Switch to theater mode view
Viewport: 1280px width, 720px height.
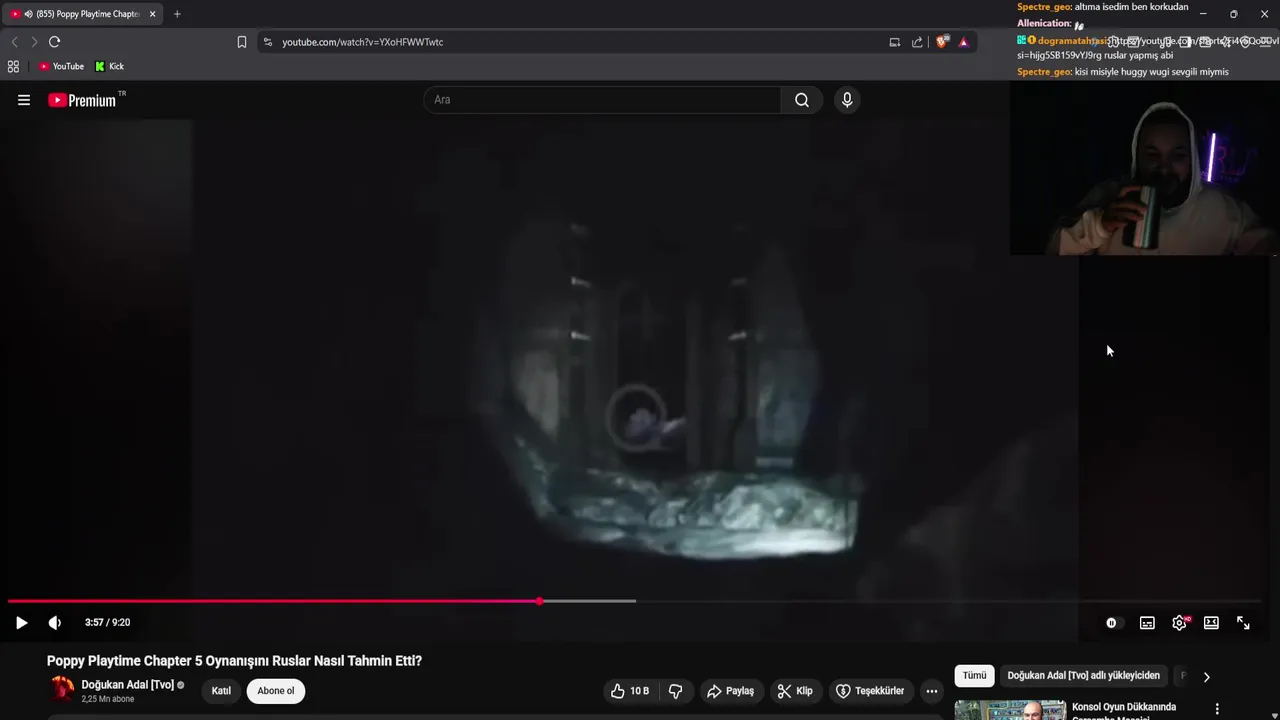coord(1211,623)
